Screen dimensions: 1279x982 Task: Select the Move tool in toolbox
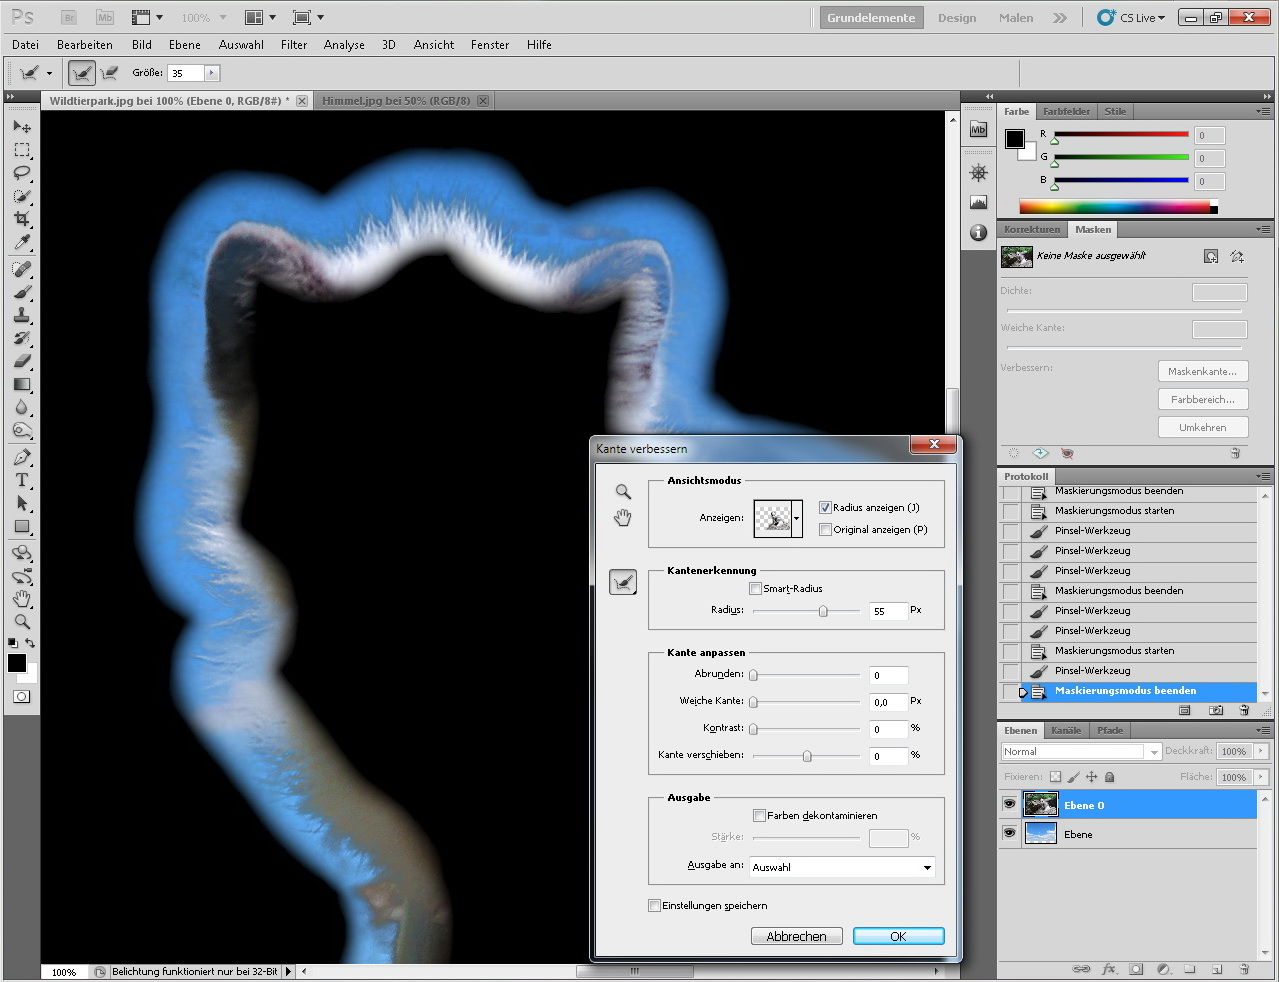(x=22, y=127)
